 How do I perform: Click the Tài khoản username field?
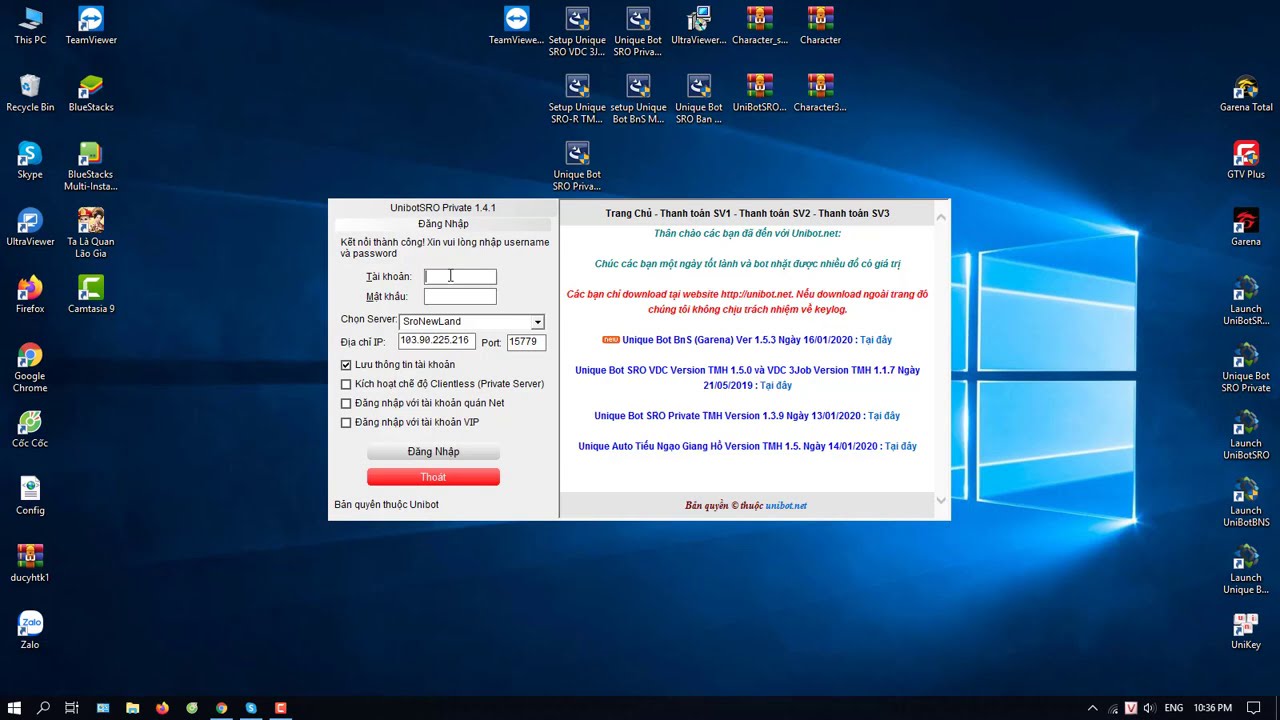point(460,277)
